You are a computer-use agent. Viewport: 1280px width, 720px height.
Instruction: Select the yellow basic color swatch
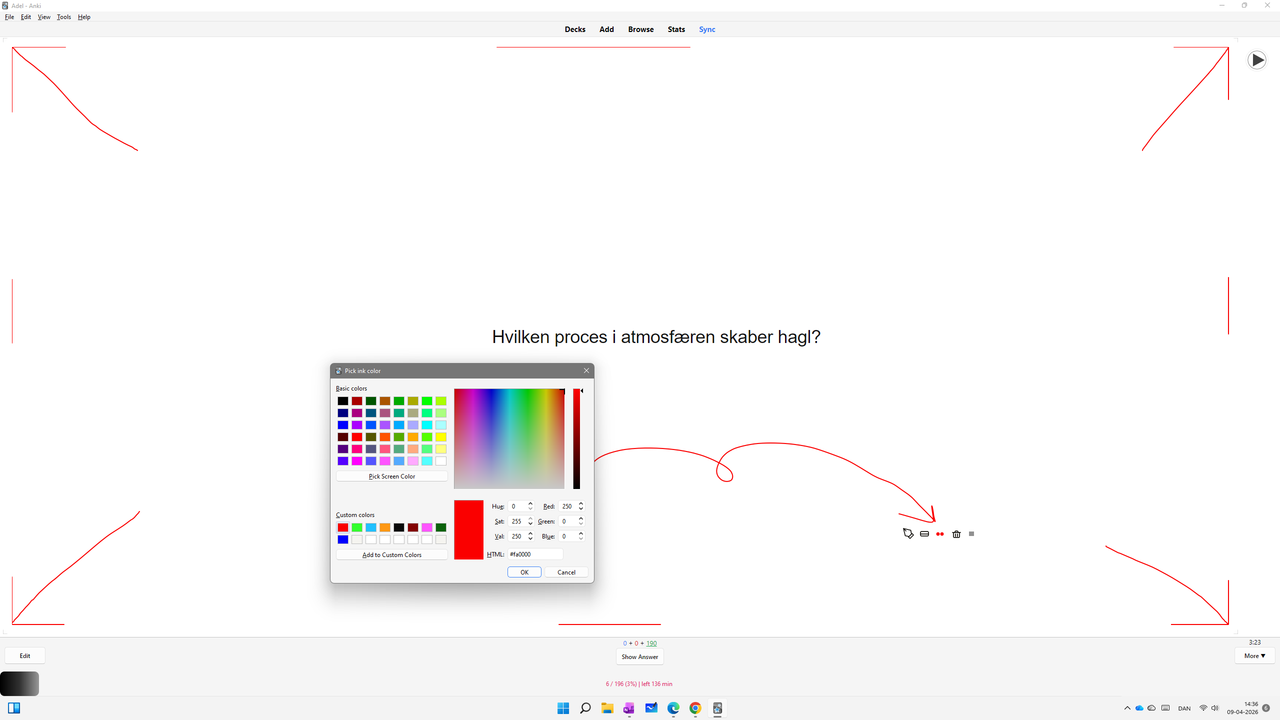pos(441,437)
